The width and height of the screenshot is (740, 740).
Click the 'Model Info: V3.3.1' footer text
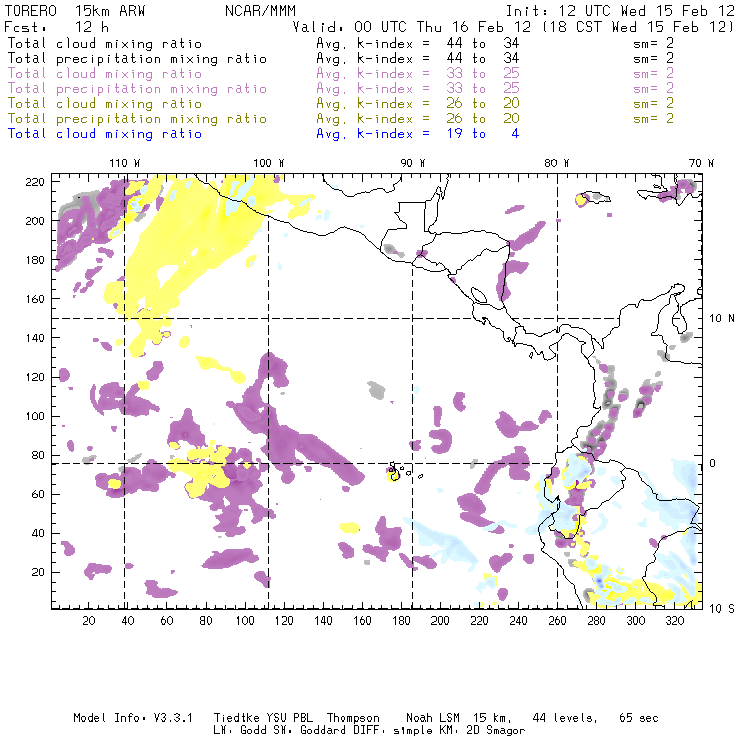(133, 718)
